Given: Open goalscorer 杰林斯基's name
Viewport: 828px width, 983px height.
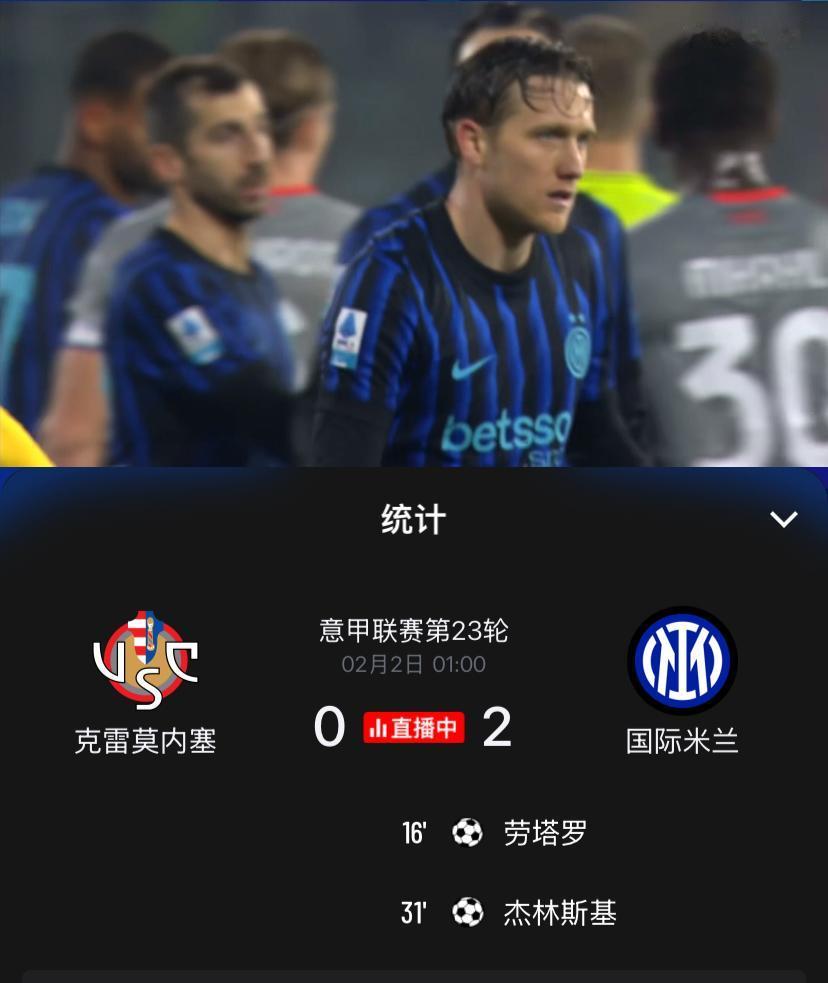Looking at the screenshot, I should (x=560, y=912).
